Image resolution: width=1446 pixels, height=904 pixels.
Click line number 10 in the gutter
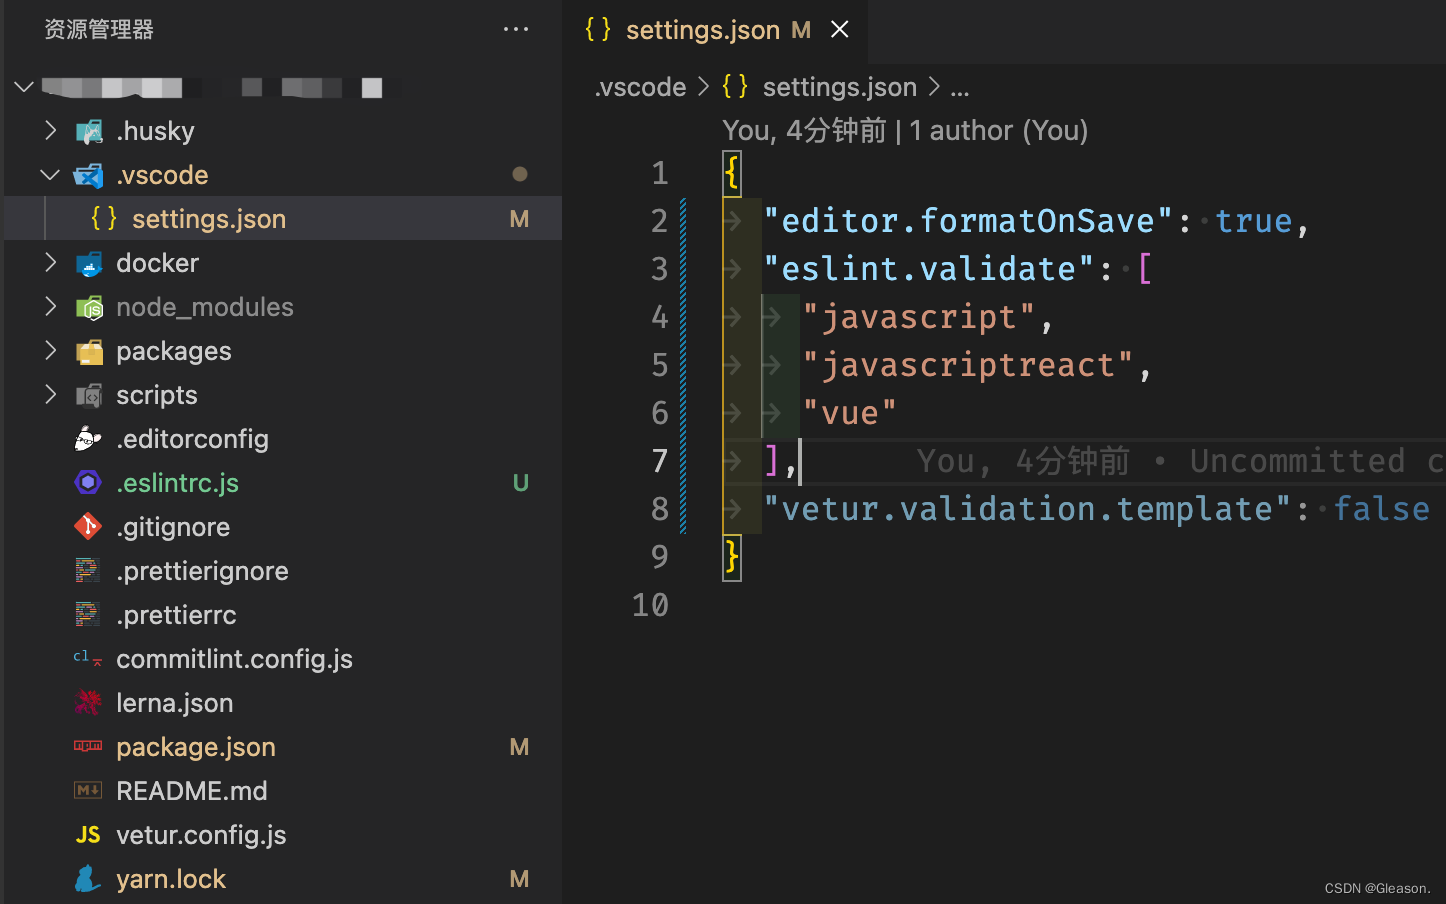[x=650, y=605]
